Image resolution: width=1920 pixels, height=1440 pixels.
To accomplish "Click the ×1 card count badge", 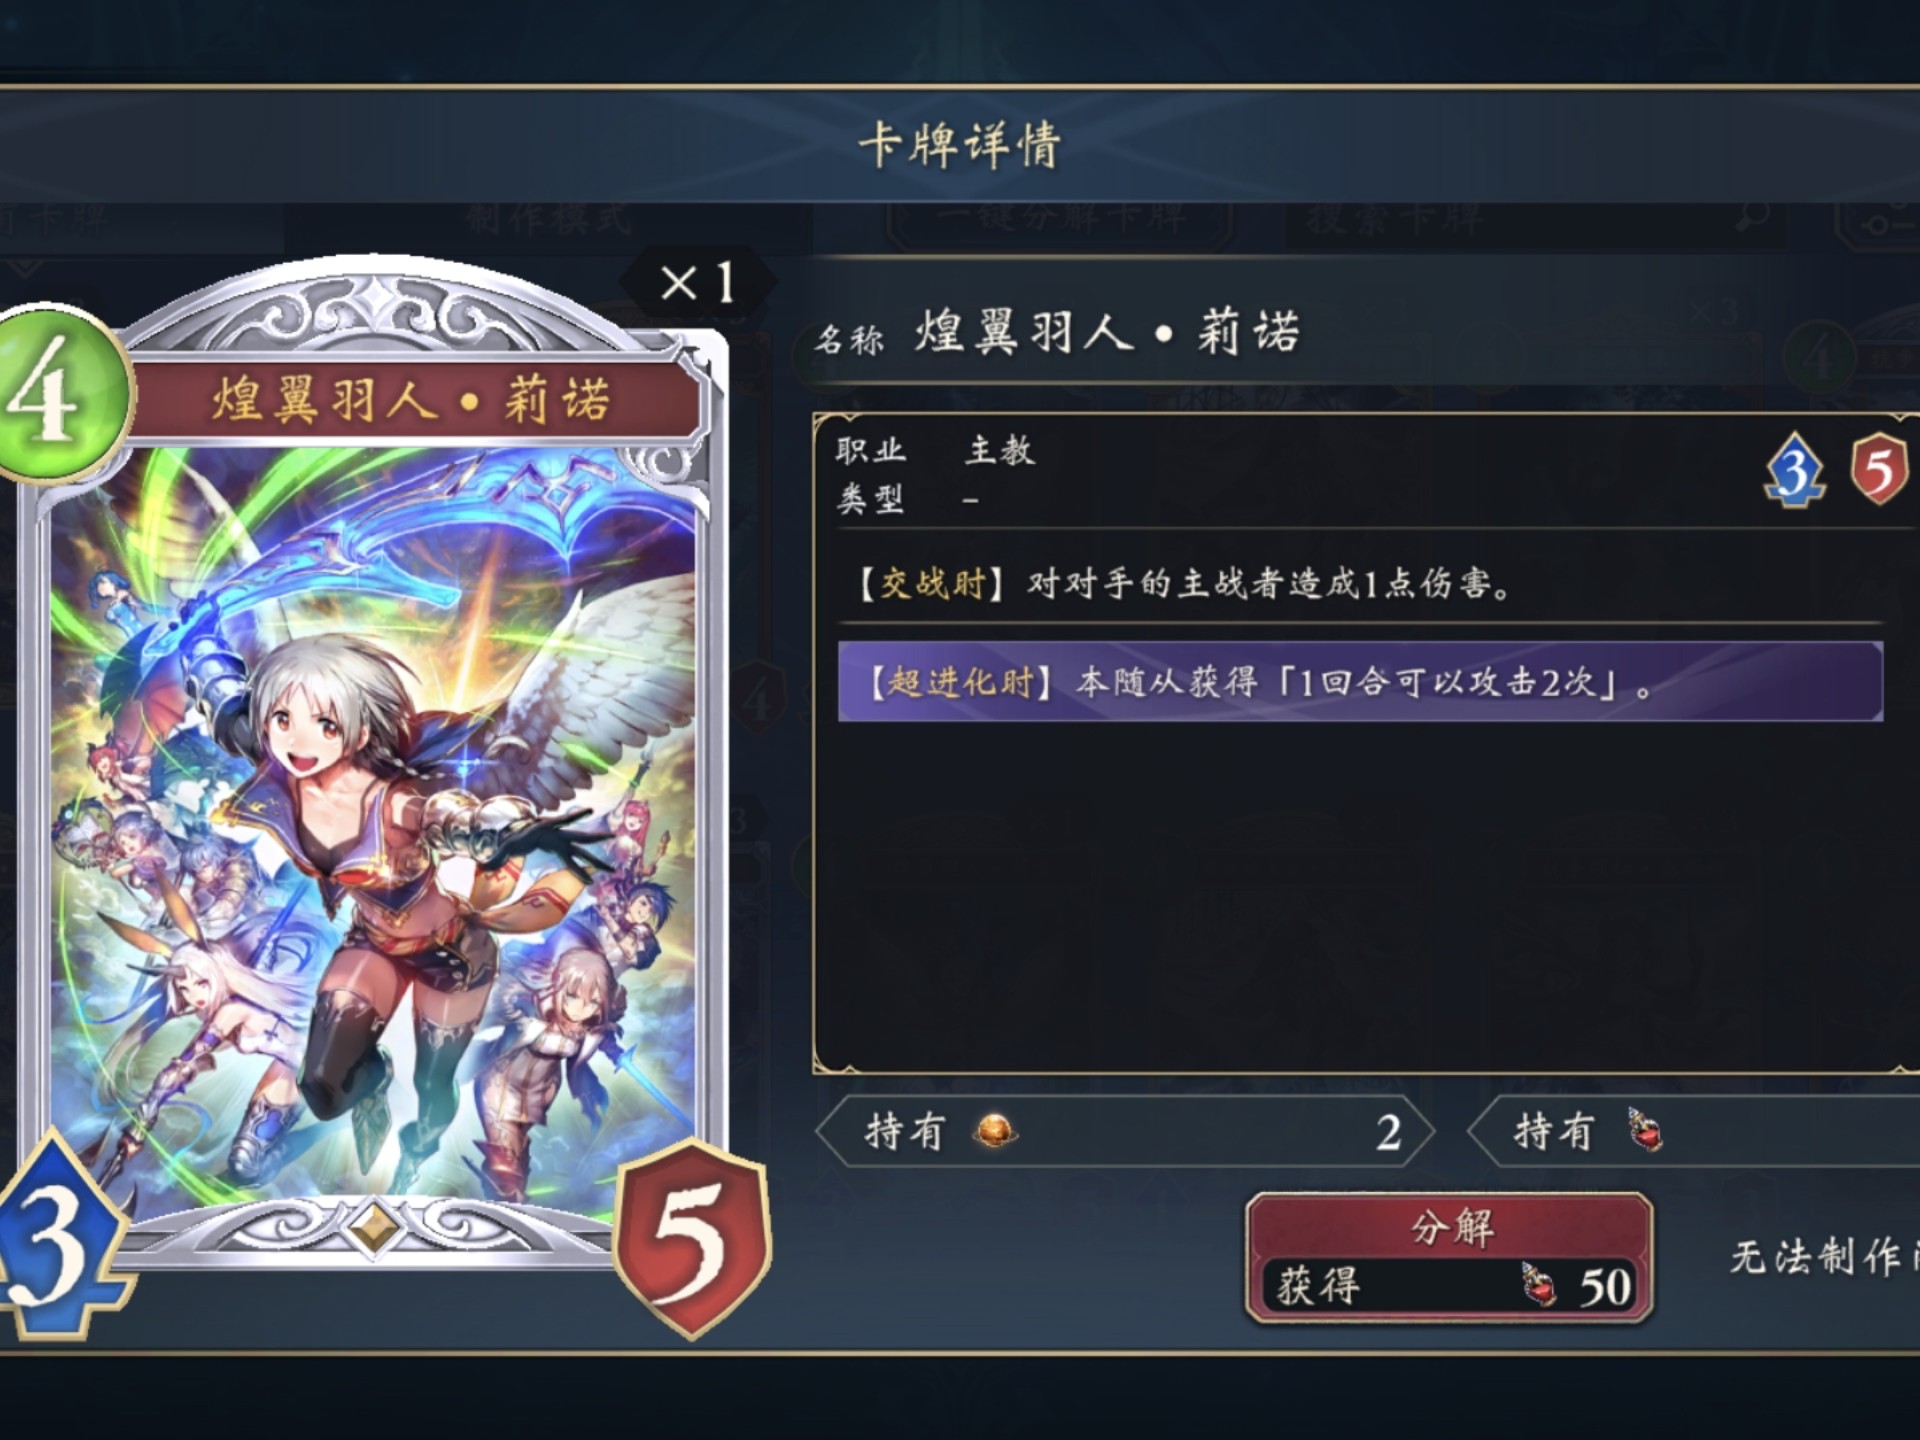I will [x=698, y=284].
